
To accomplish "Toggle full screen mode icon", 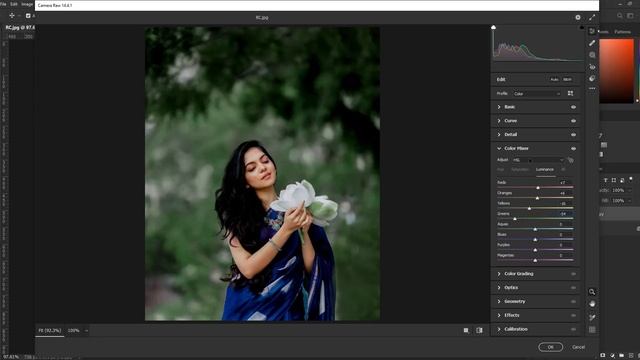I will 592,17.
